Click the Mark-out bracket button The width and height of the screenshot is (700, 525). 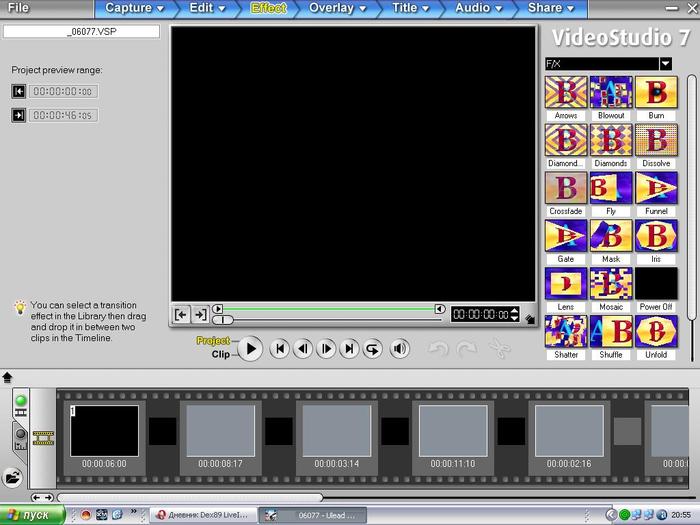(200, 315)
